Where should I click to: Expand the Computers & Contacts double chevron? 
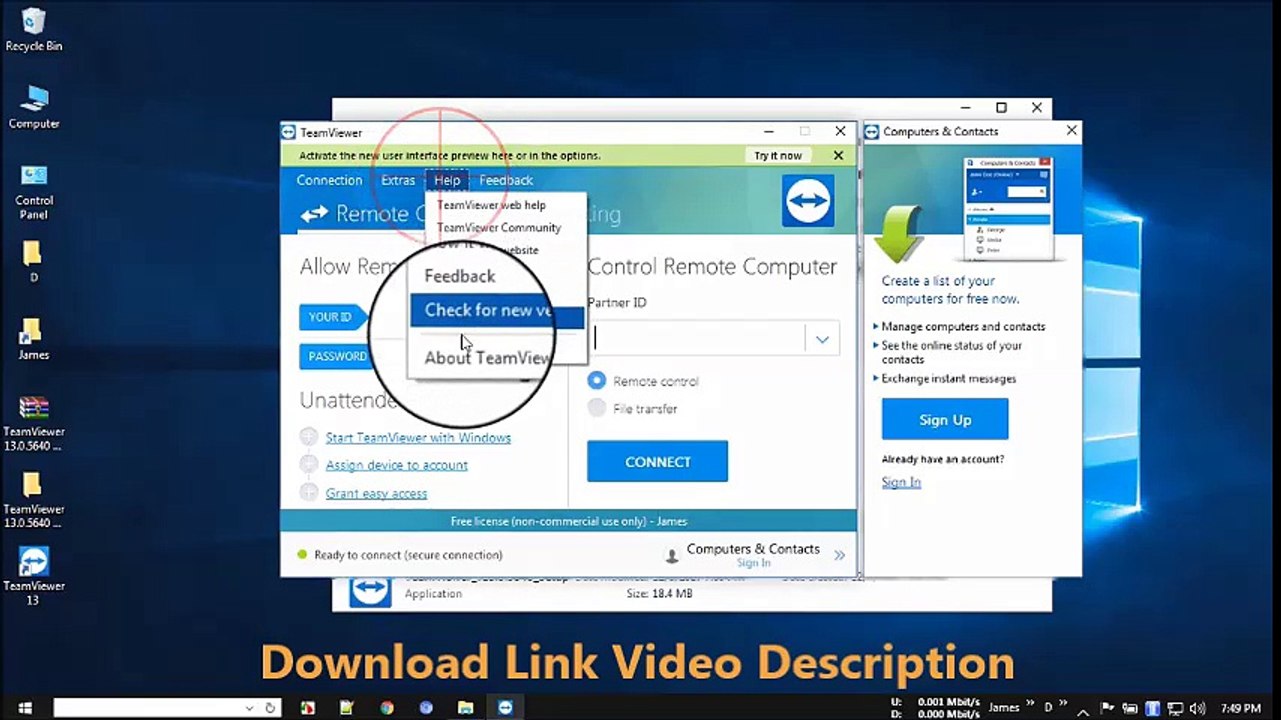point(839,555)
